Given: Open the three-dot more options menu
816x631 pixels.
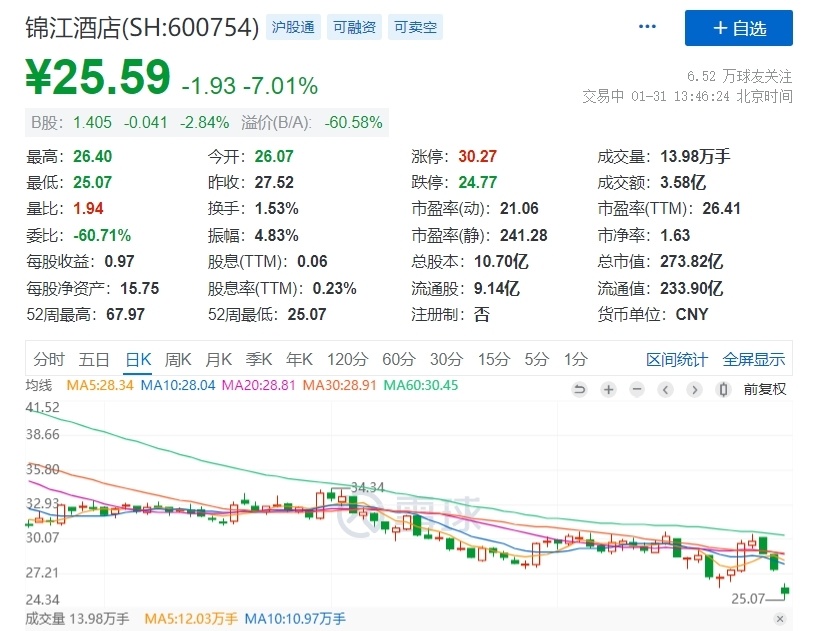Looking at the screenshot, I should tap(647, 27).
